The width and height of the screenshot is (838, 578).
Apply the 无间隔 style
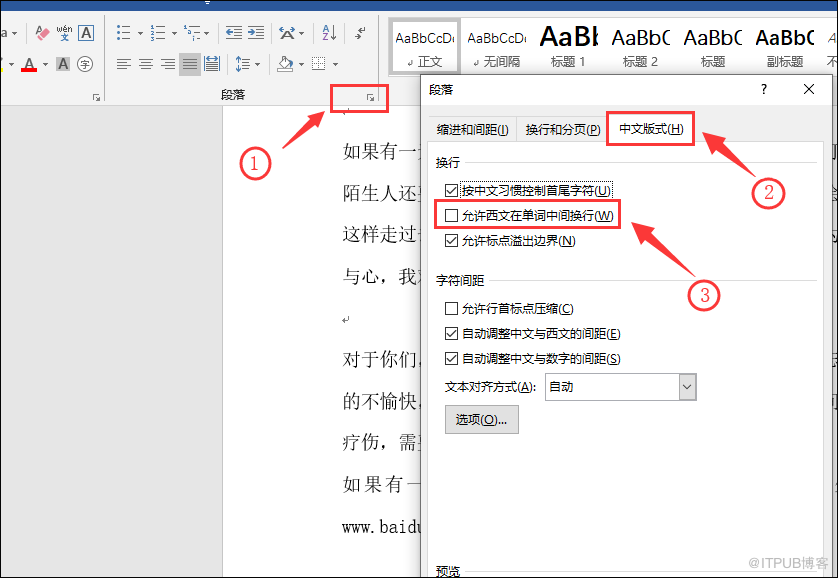pos(497,47)
